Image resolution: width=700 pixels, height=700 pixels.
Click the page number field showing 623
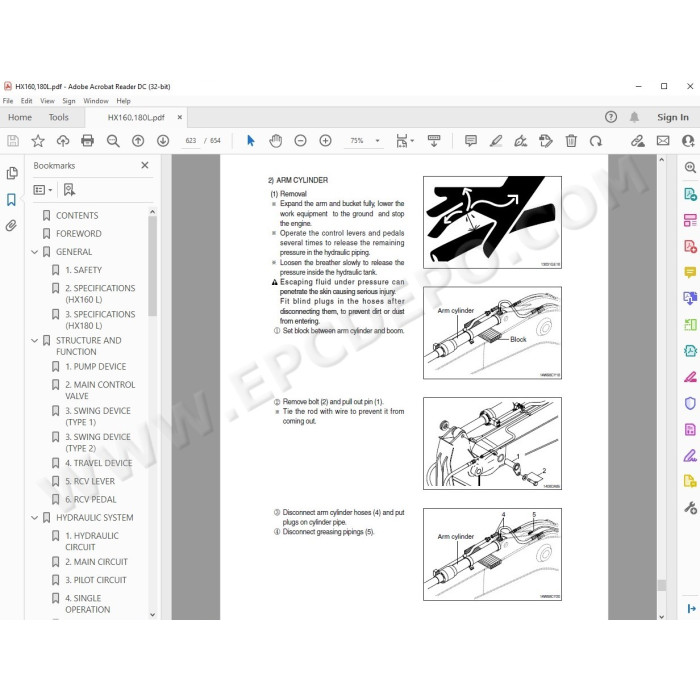click(x=191, y=141)
